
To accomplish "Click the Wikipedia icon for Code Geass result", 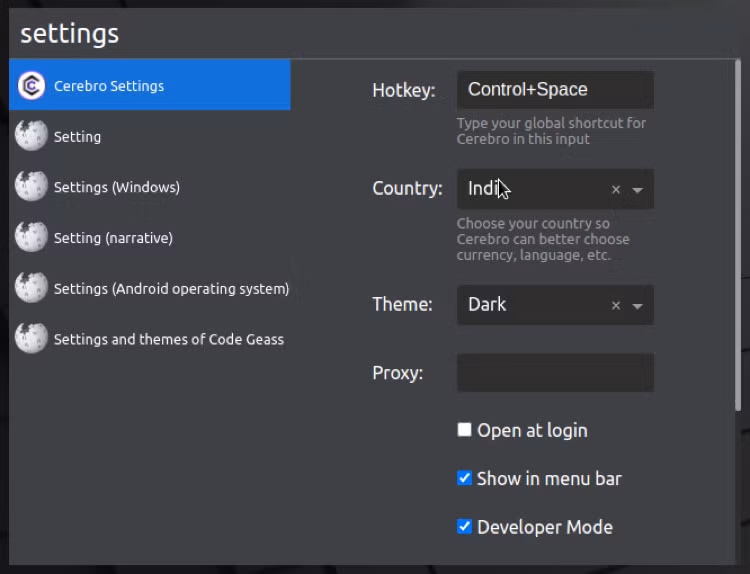I will tap(31, 339).
